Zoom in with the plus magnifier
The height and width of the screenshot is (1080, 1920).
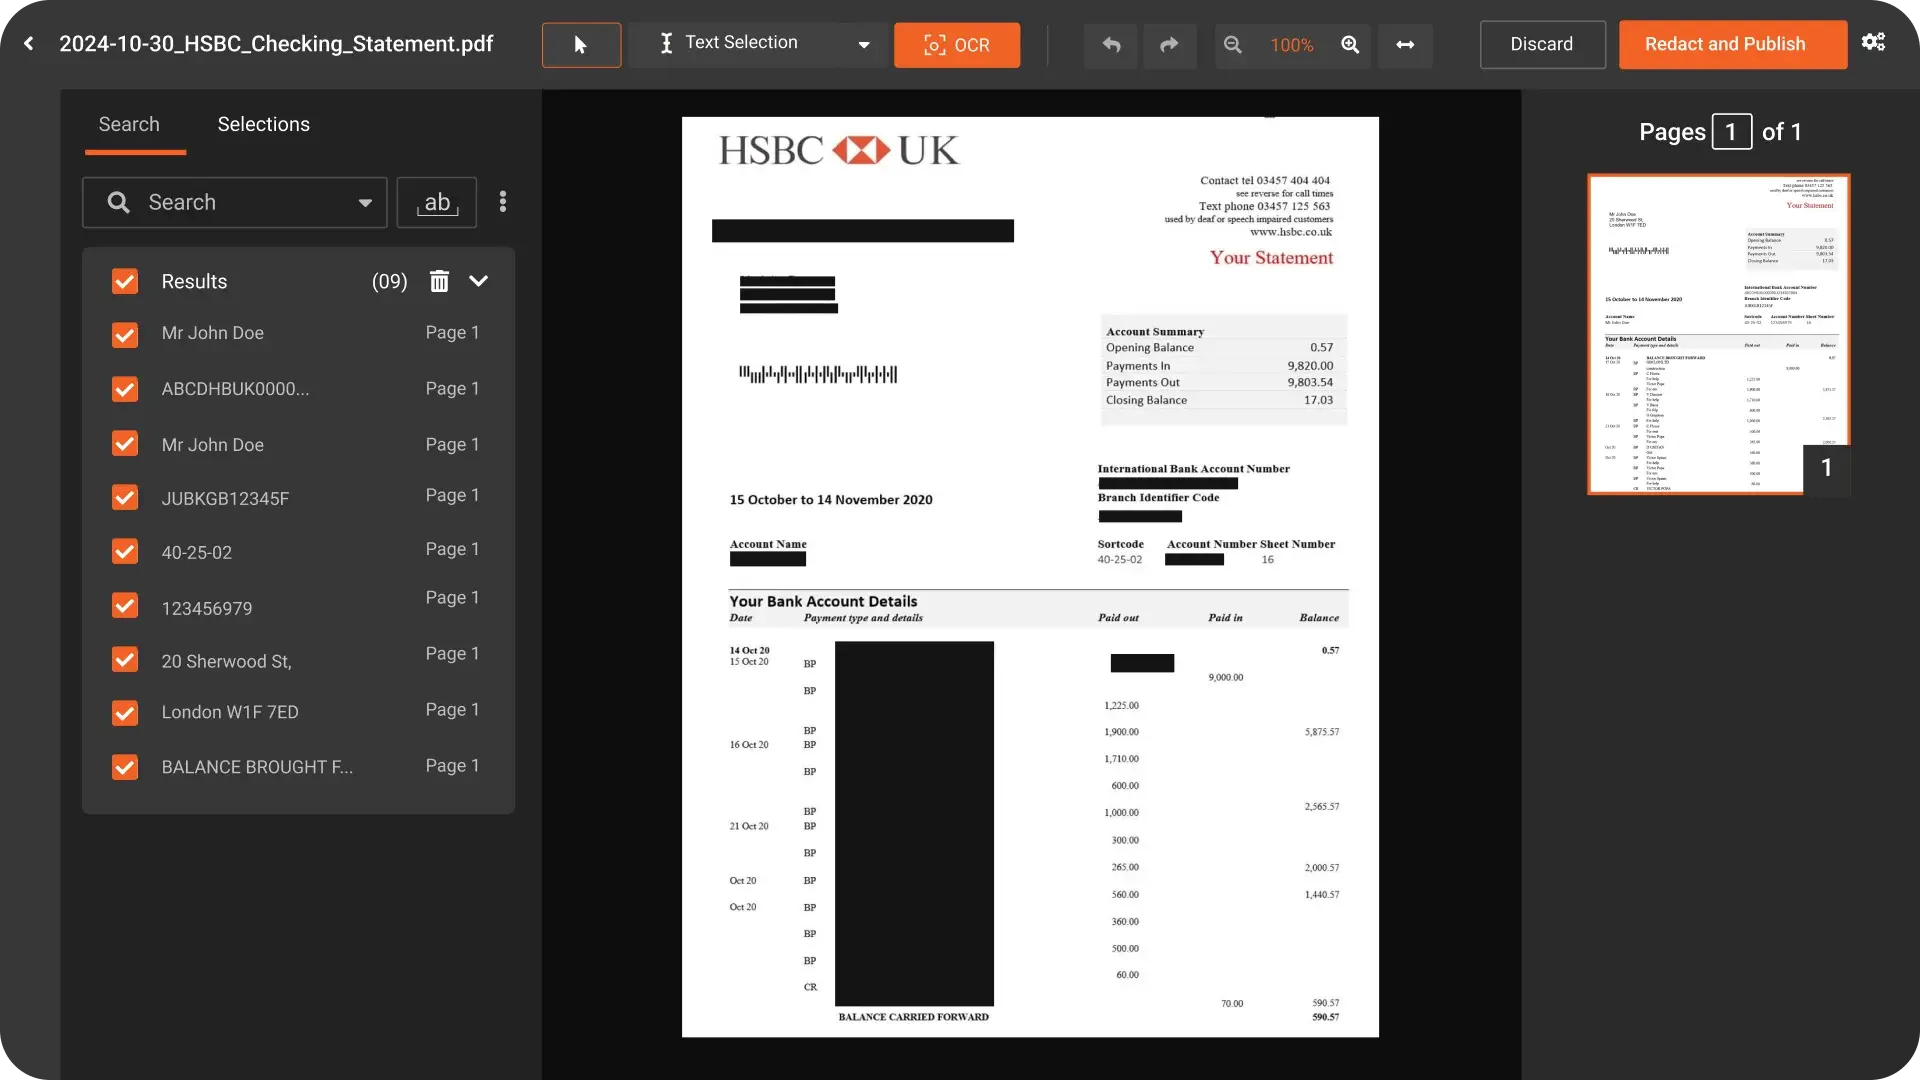(1350, 45)
